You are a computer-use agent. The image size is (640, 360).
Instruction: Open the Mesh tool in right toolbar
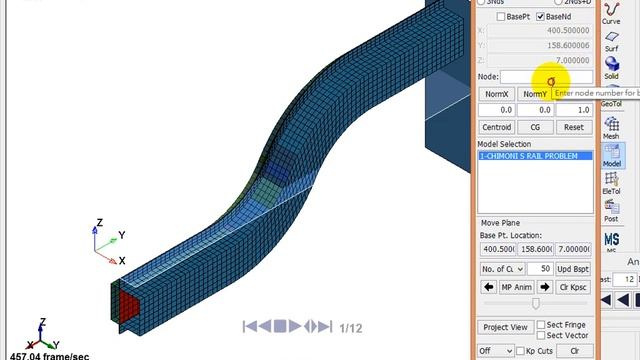(x=611, y=128)
